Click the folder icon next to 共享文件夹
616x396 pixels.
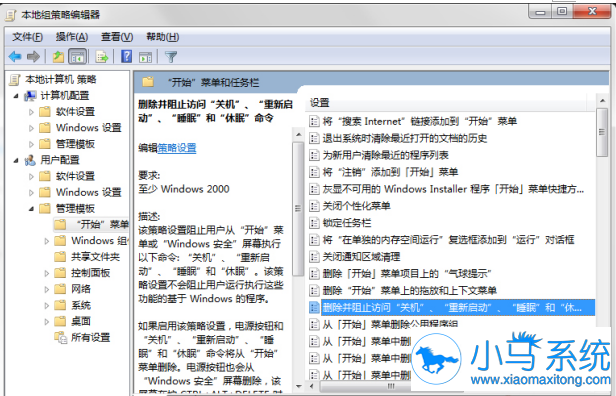coord(60,257)
